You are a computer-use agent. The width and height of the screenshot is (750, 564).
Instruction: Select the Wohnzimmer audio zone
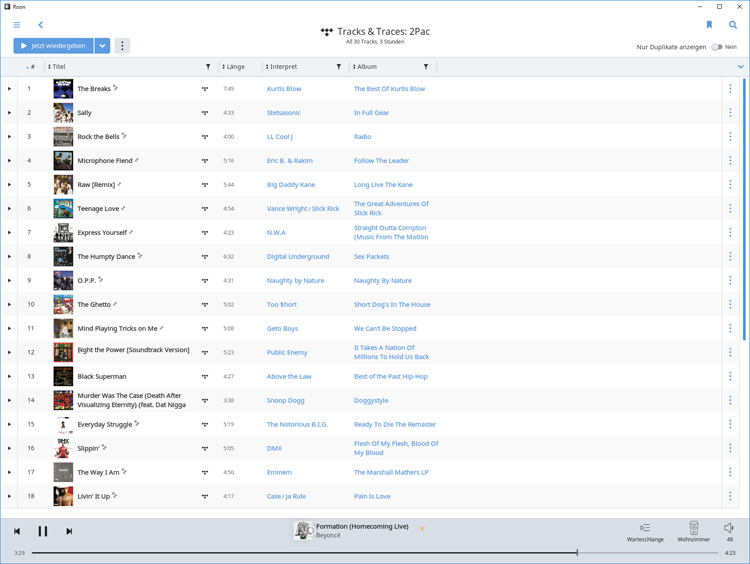[x=694, y=531]
